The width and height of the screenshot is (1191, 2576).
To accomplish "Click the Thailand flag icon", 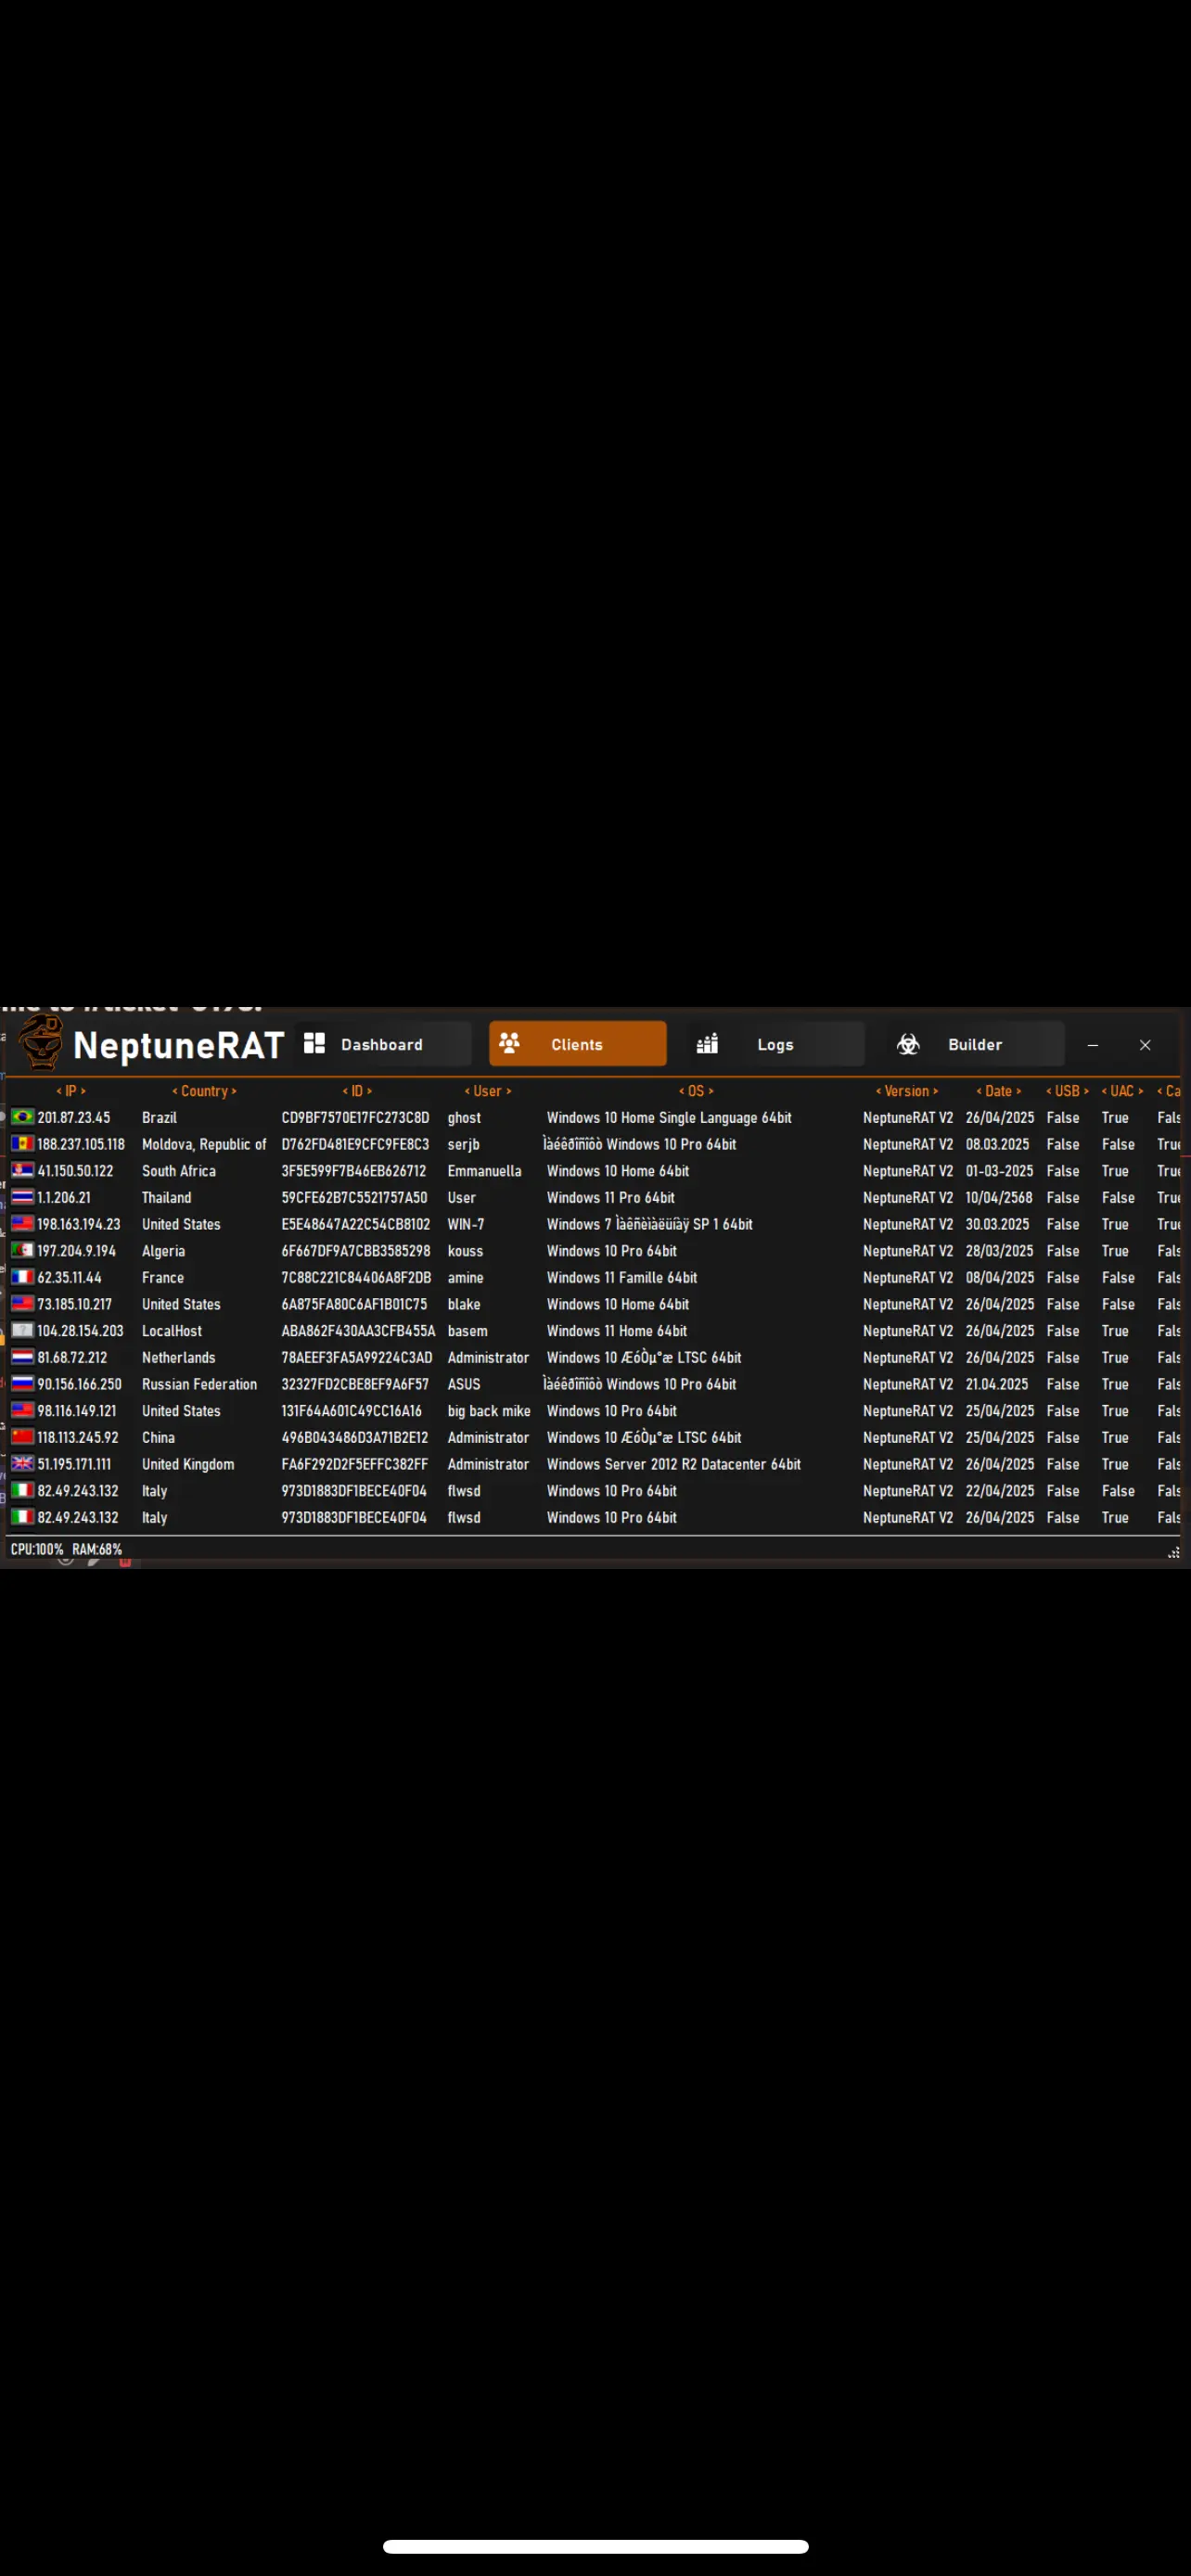I will (22, 1197).
